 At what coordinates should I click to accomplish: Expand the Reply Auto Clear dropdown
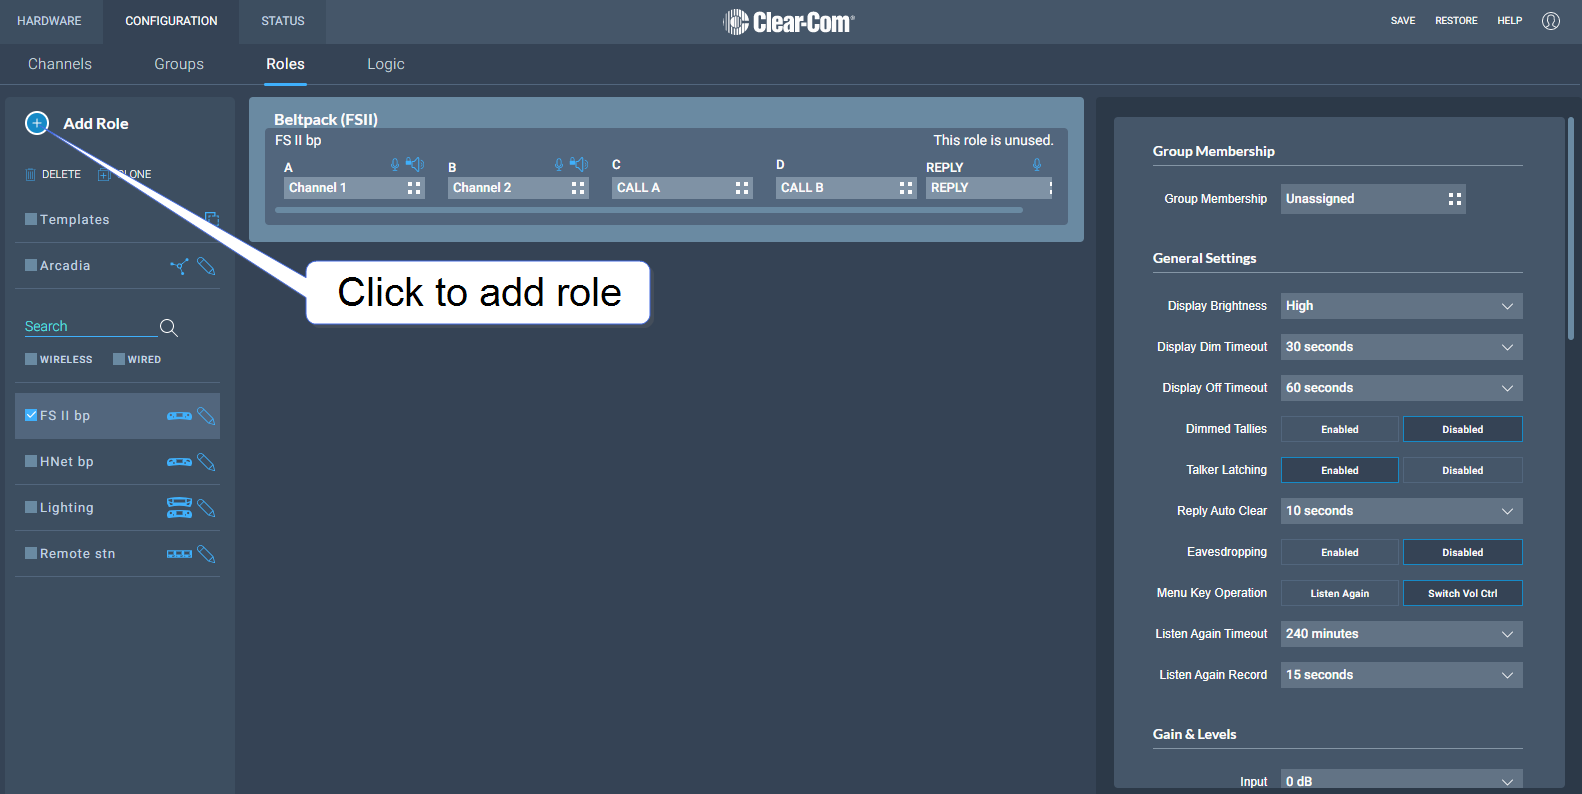pyautogui.click(x=1401, y=511)
